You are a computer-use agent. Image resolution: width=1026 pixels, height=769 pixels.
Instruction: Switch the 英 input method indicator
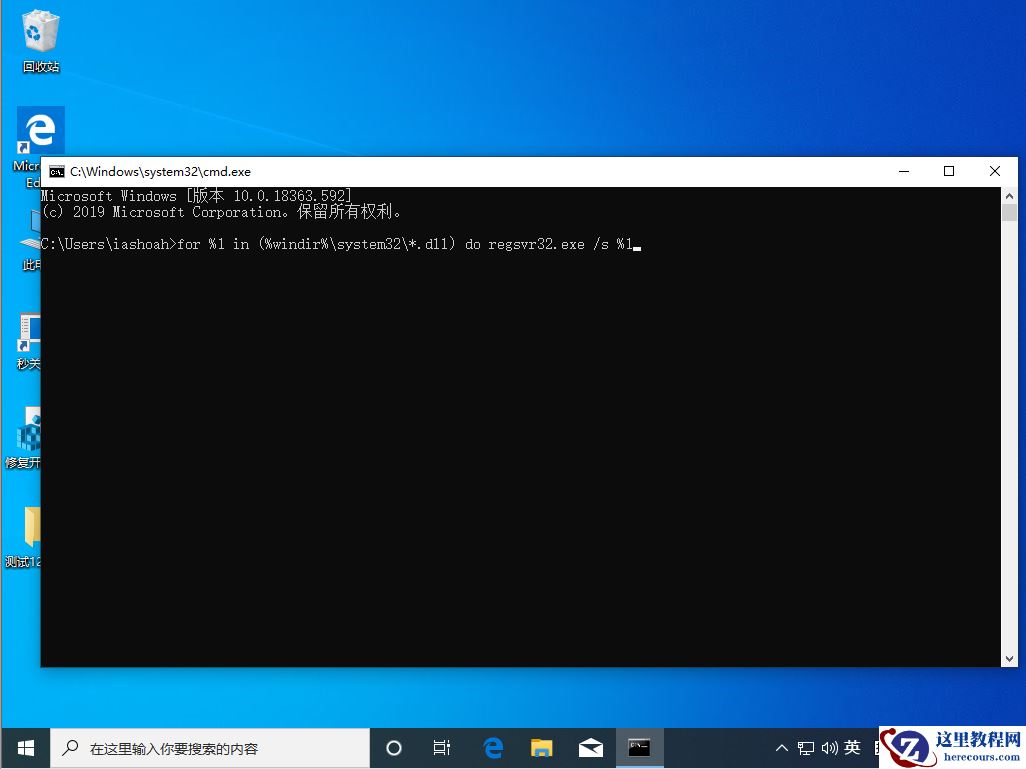[x=853, y=747]
